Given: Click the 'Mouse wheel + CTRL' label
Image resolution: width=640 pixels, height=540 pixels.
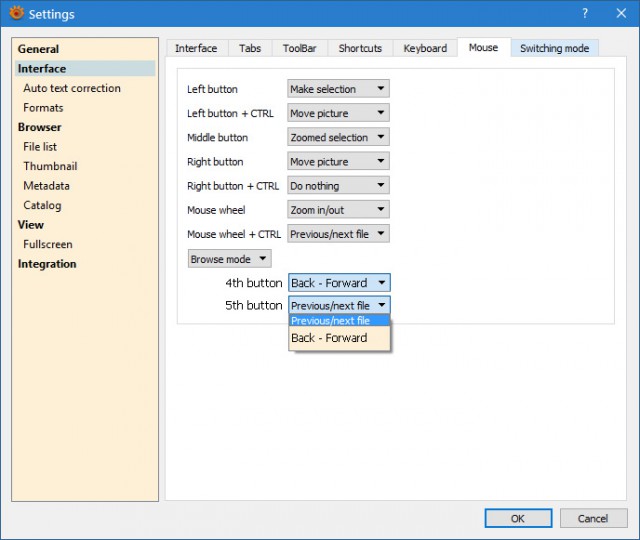Looking at the screenshot, I should click(234, 234).
